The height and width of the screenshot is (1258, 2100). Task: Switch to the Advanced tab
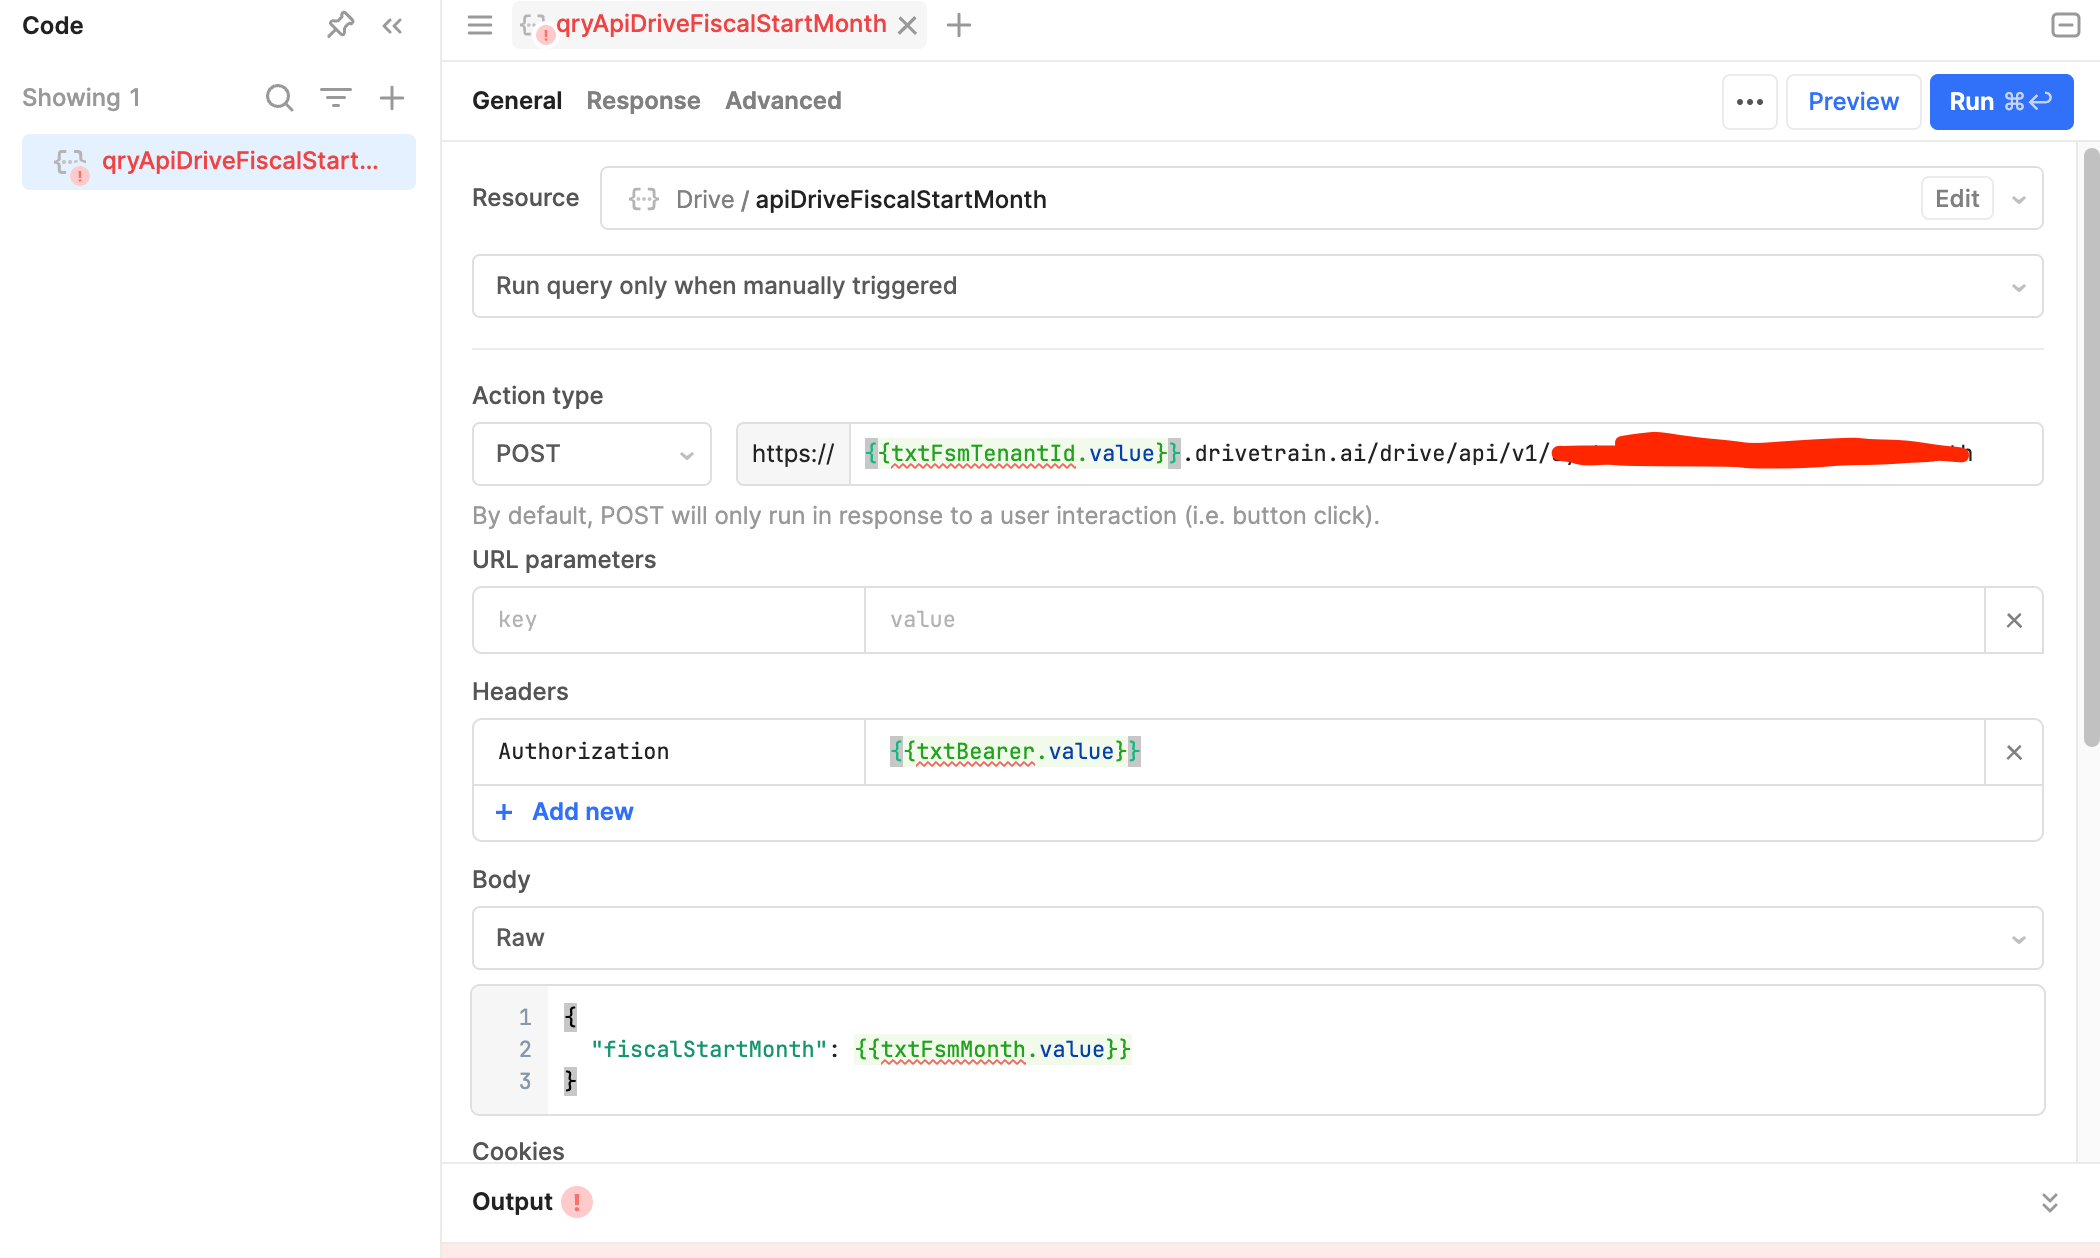[x=783, y=101]
